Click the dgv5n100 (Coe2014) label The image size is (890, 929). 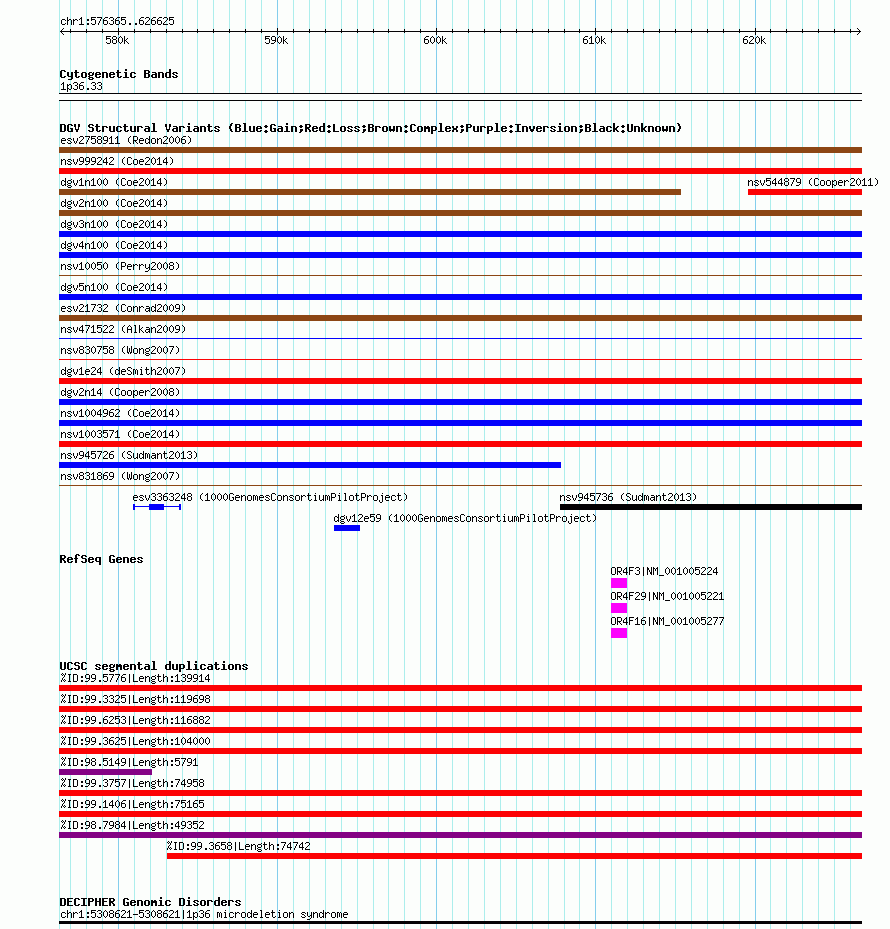114,287
